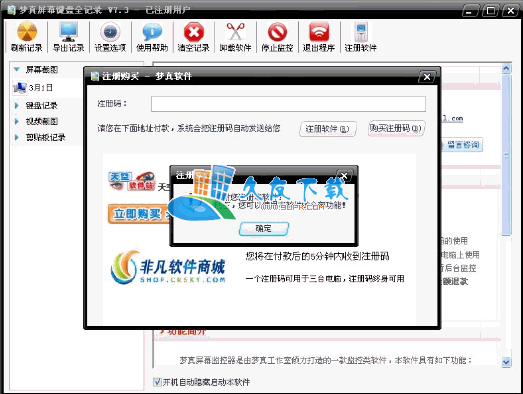Click the vertical scrollbar thumb in main window
523x394 pixels.
point(506,155)
